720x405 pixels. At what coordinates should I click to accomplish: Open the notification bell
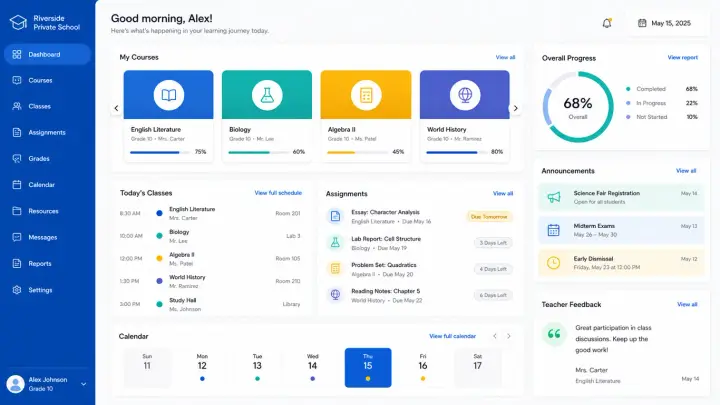[607, 23]
